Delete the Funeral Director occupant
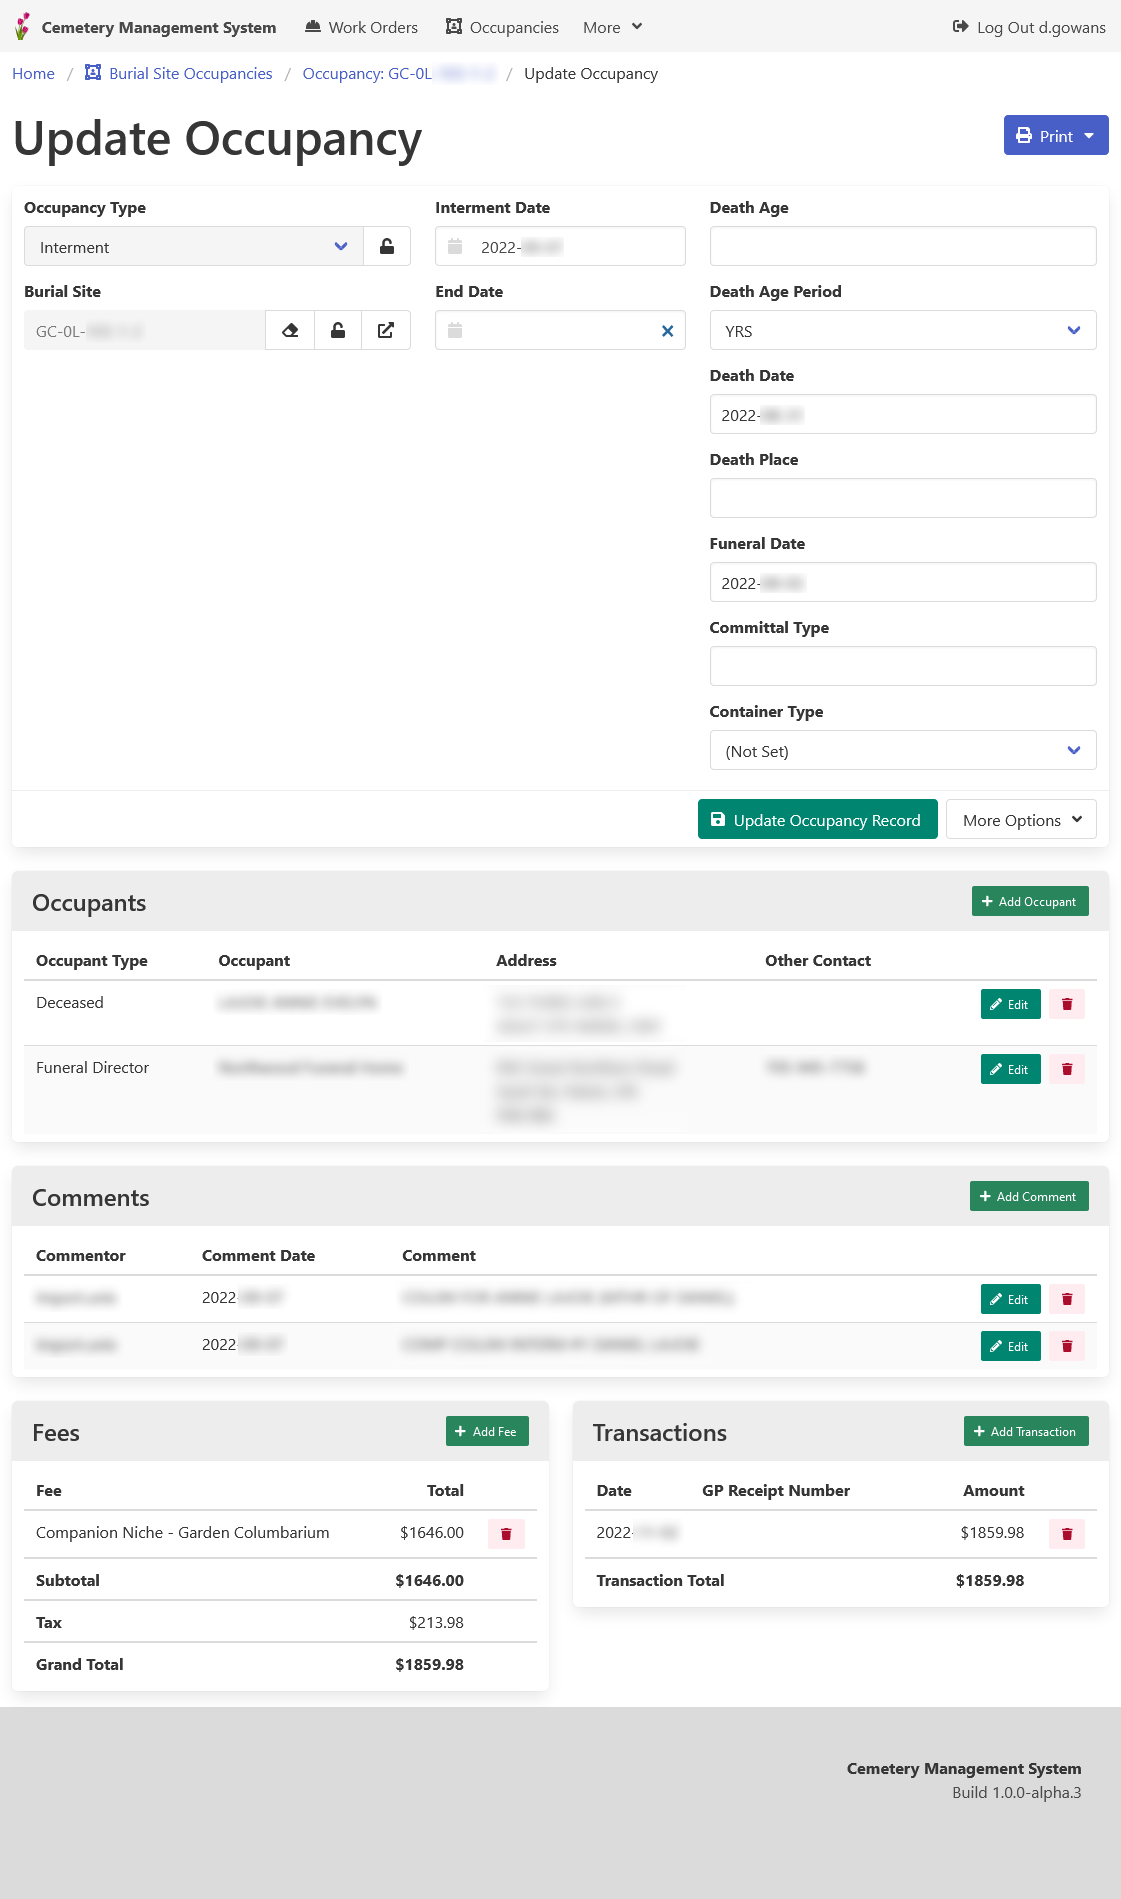The image size is (1121, 1899). click(1067, 1069)
